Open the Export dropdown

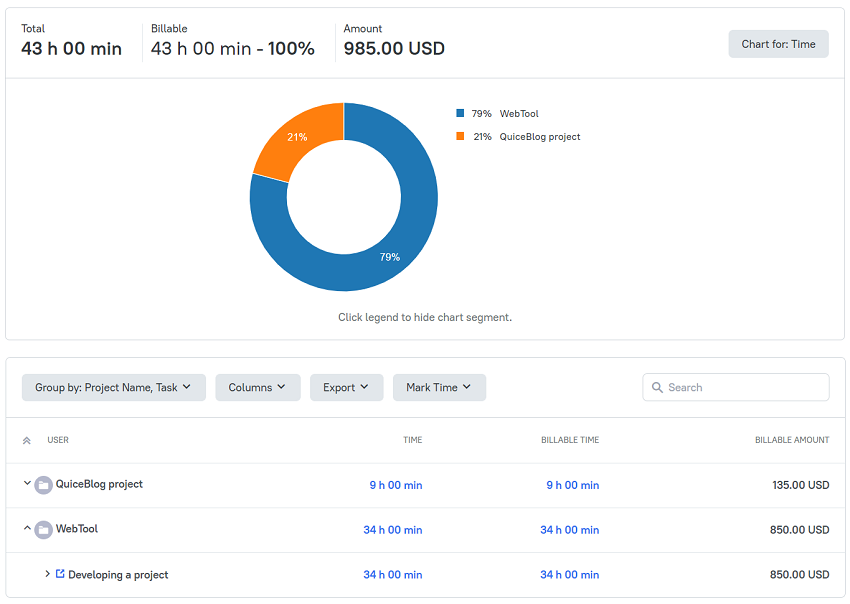click(x=346, y=388)
